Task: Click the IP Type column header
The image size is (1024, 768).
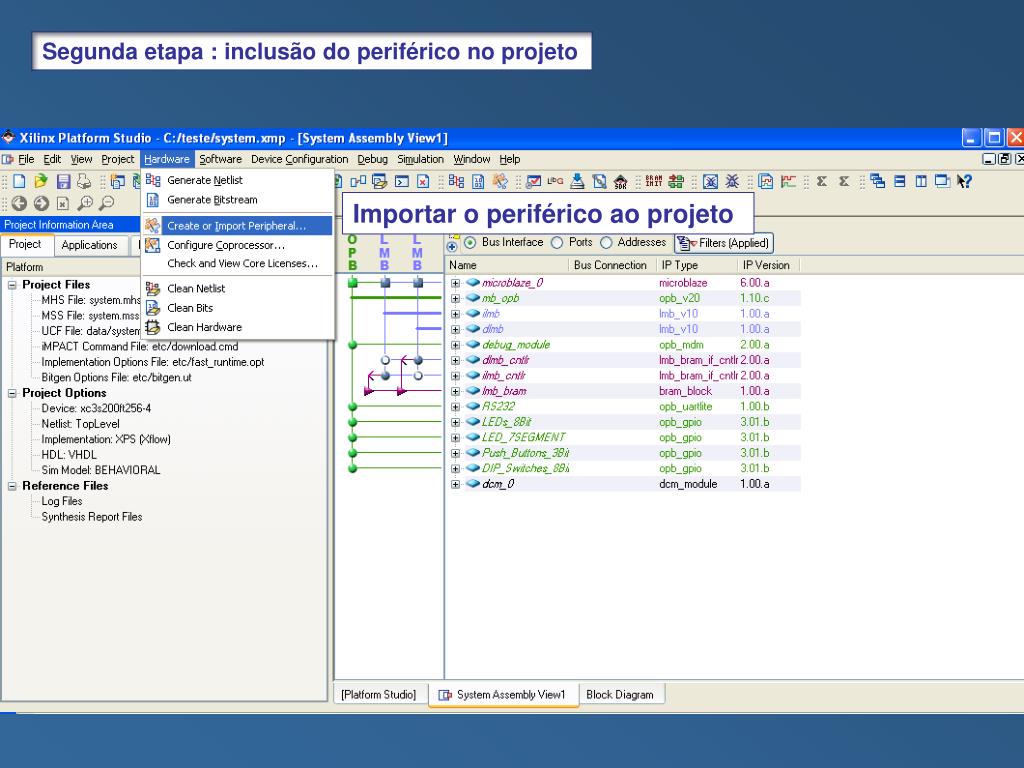Action: [x=696, y=265]
